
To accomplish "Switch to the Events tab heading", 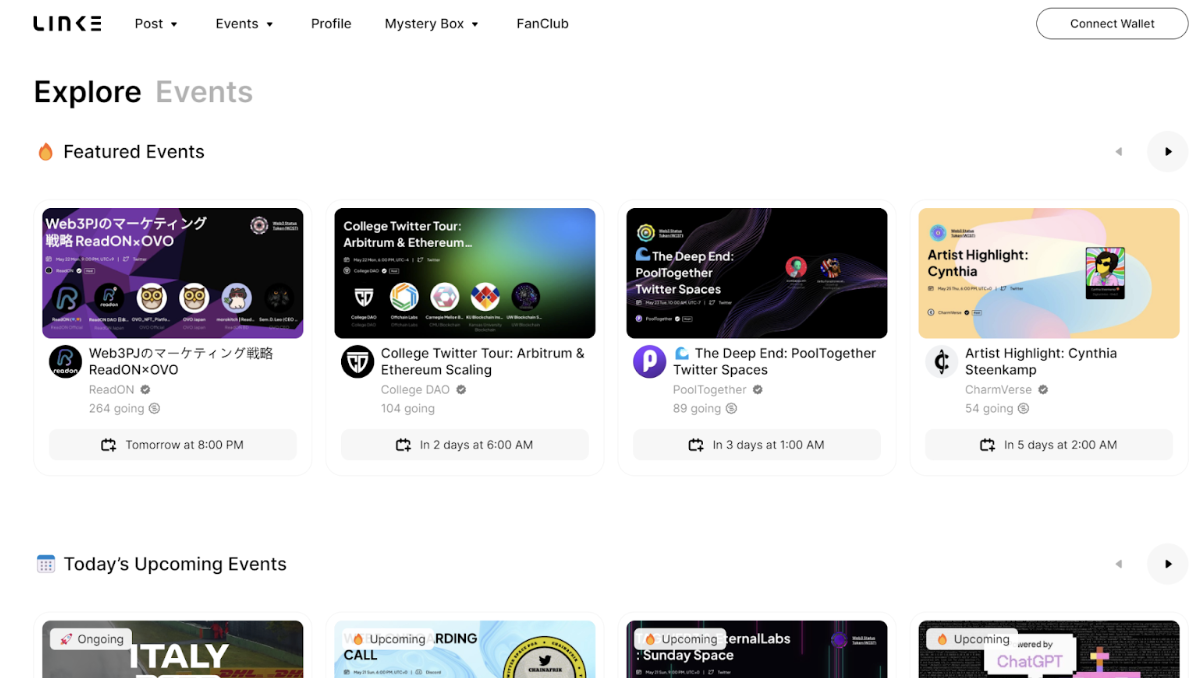I will pos(204,92).
